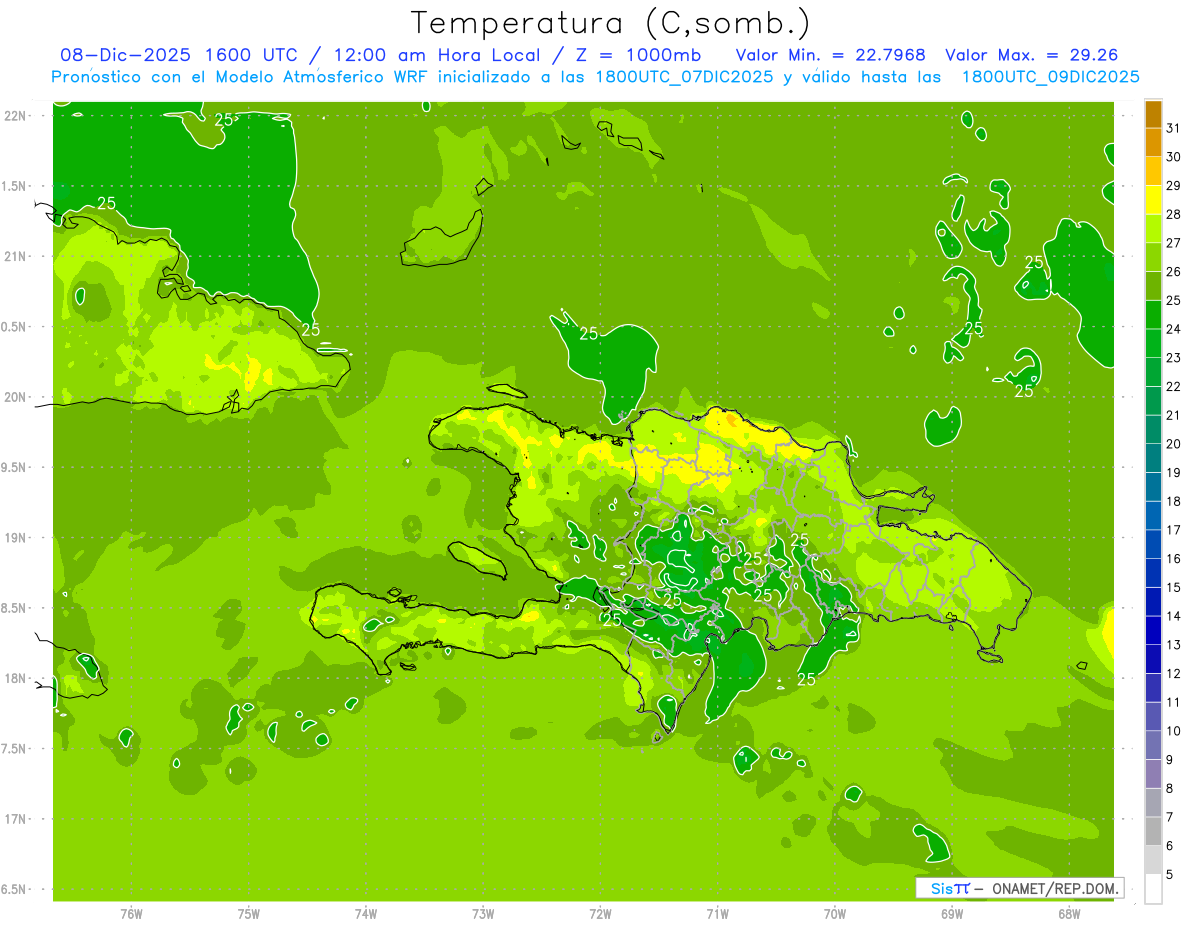Image resolution: width=1200 pixels, height=927 pixels.
Task: Pick the blue swatch between 16 and 17
Action: [1153, 544]
